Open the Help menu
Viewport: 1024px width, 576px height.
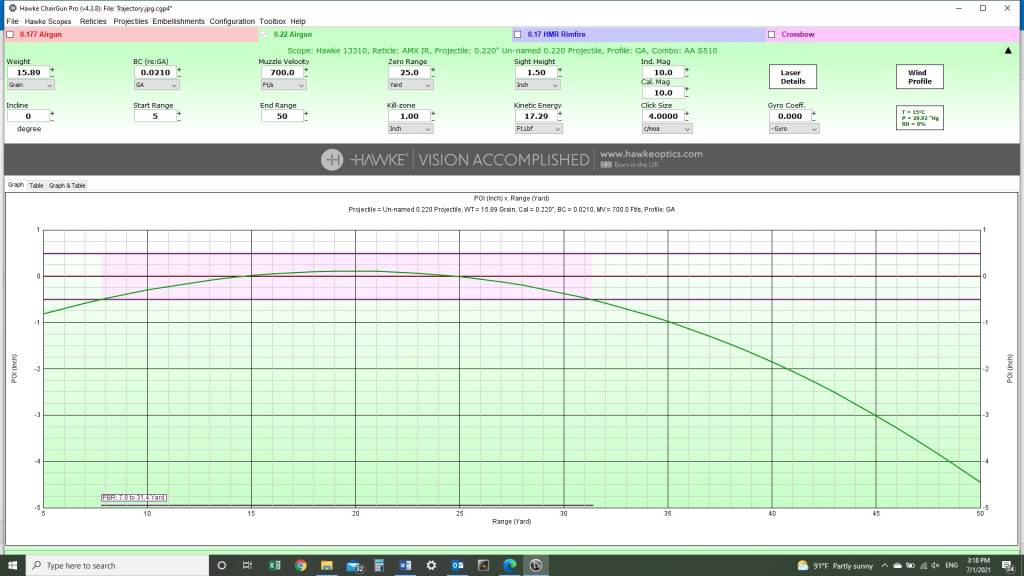(298, 22)
